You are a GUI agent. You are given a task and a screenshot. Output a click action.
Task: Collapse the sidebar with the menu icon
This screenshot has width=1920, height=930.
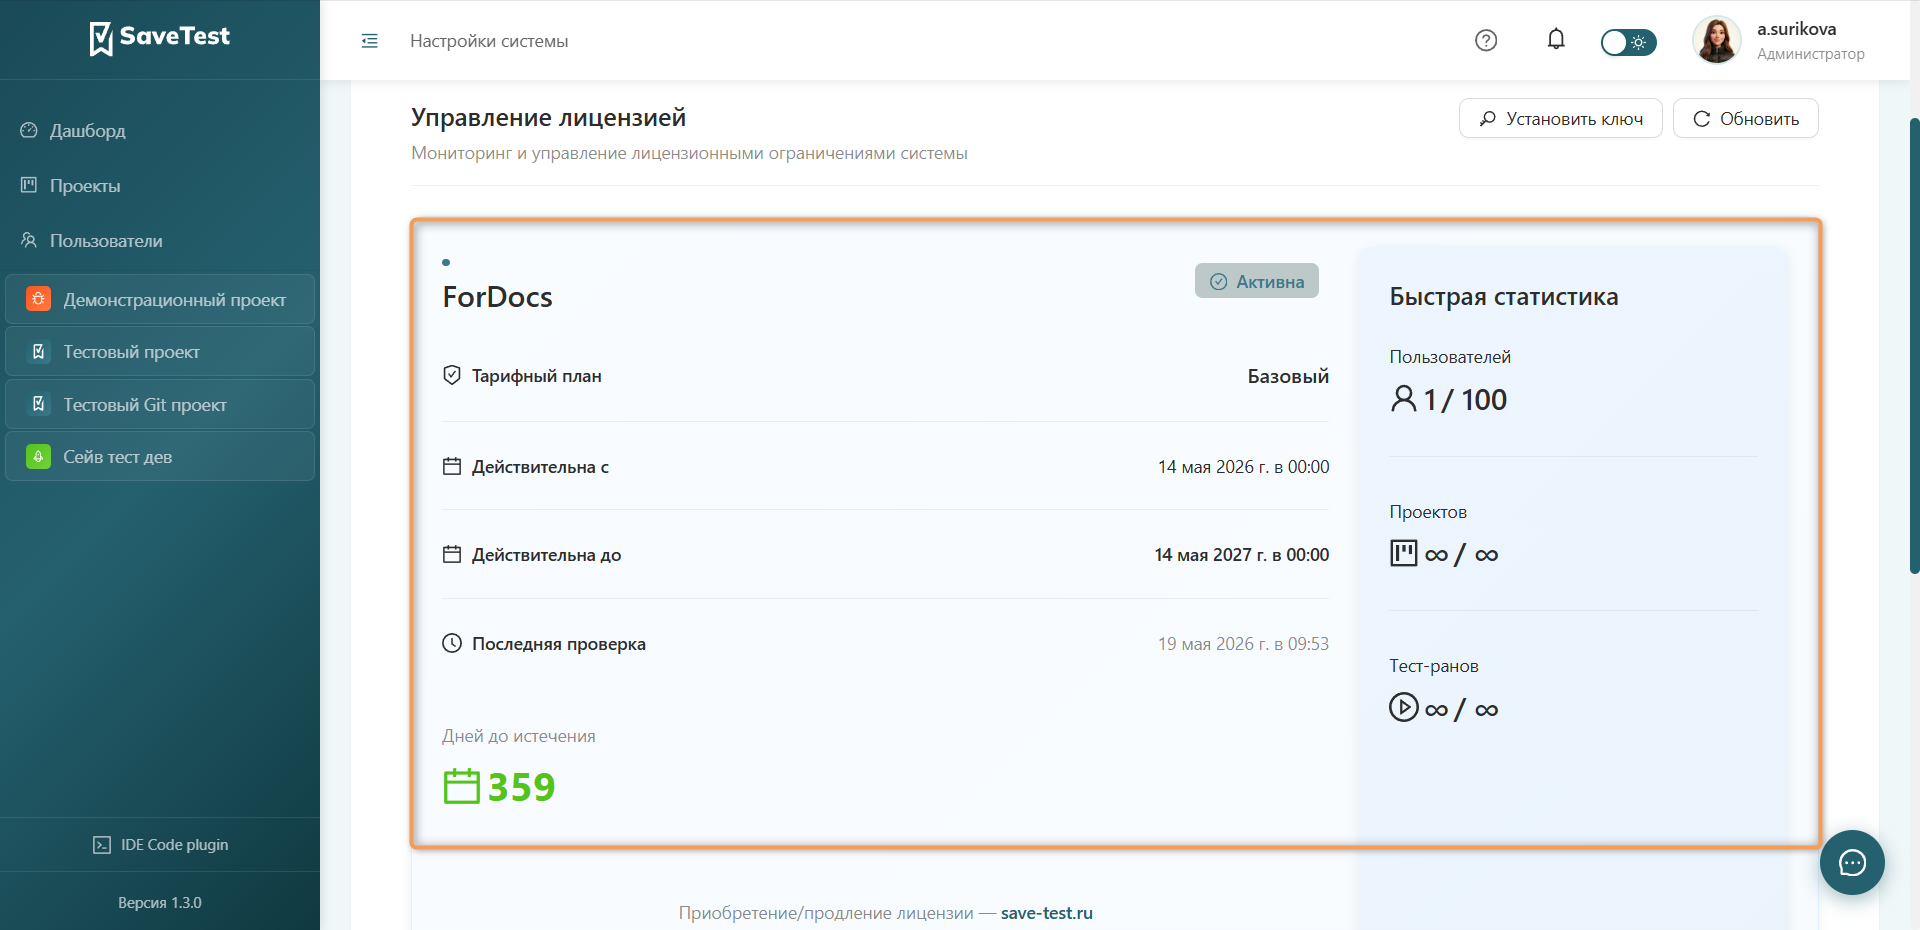[x=369, y=41]
